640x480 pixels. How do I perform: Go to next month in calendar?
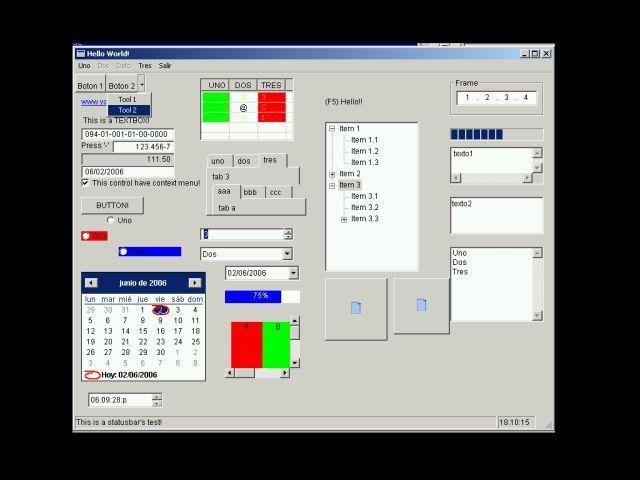point(195,282)
